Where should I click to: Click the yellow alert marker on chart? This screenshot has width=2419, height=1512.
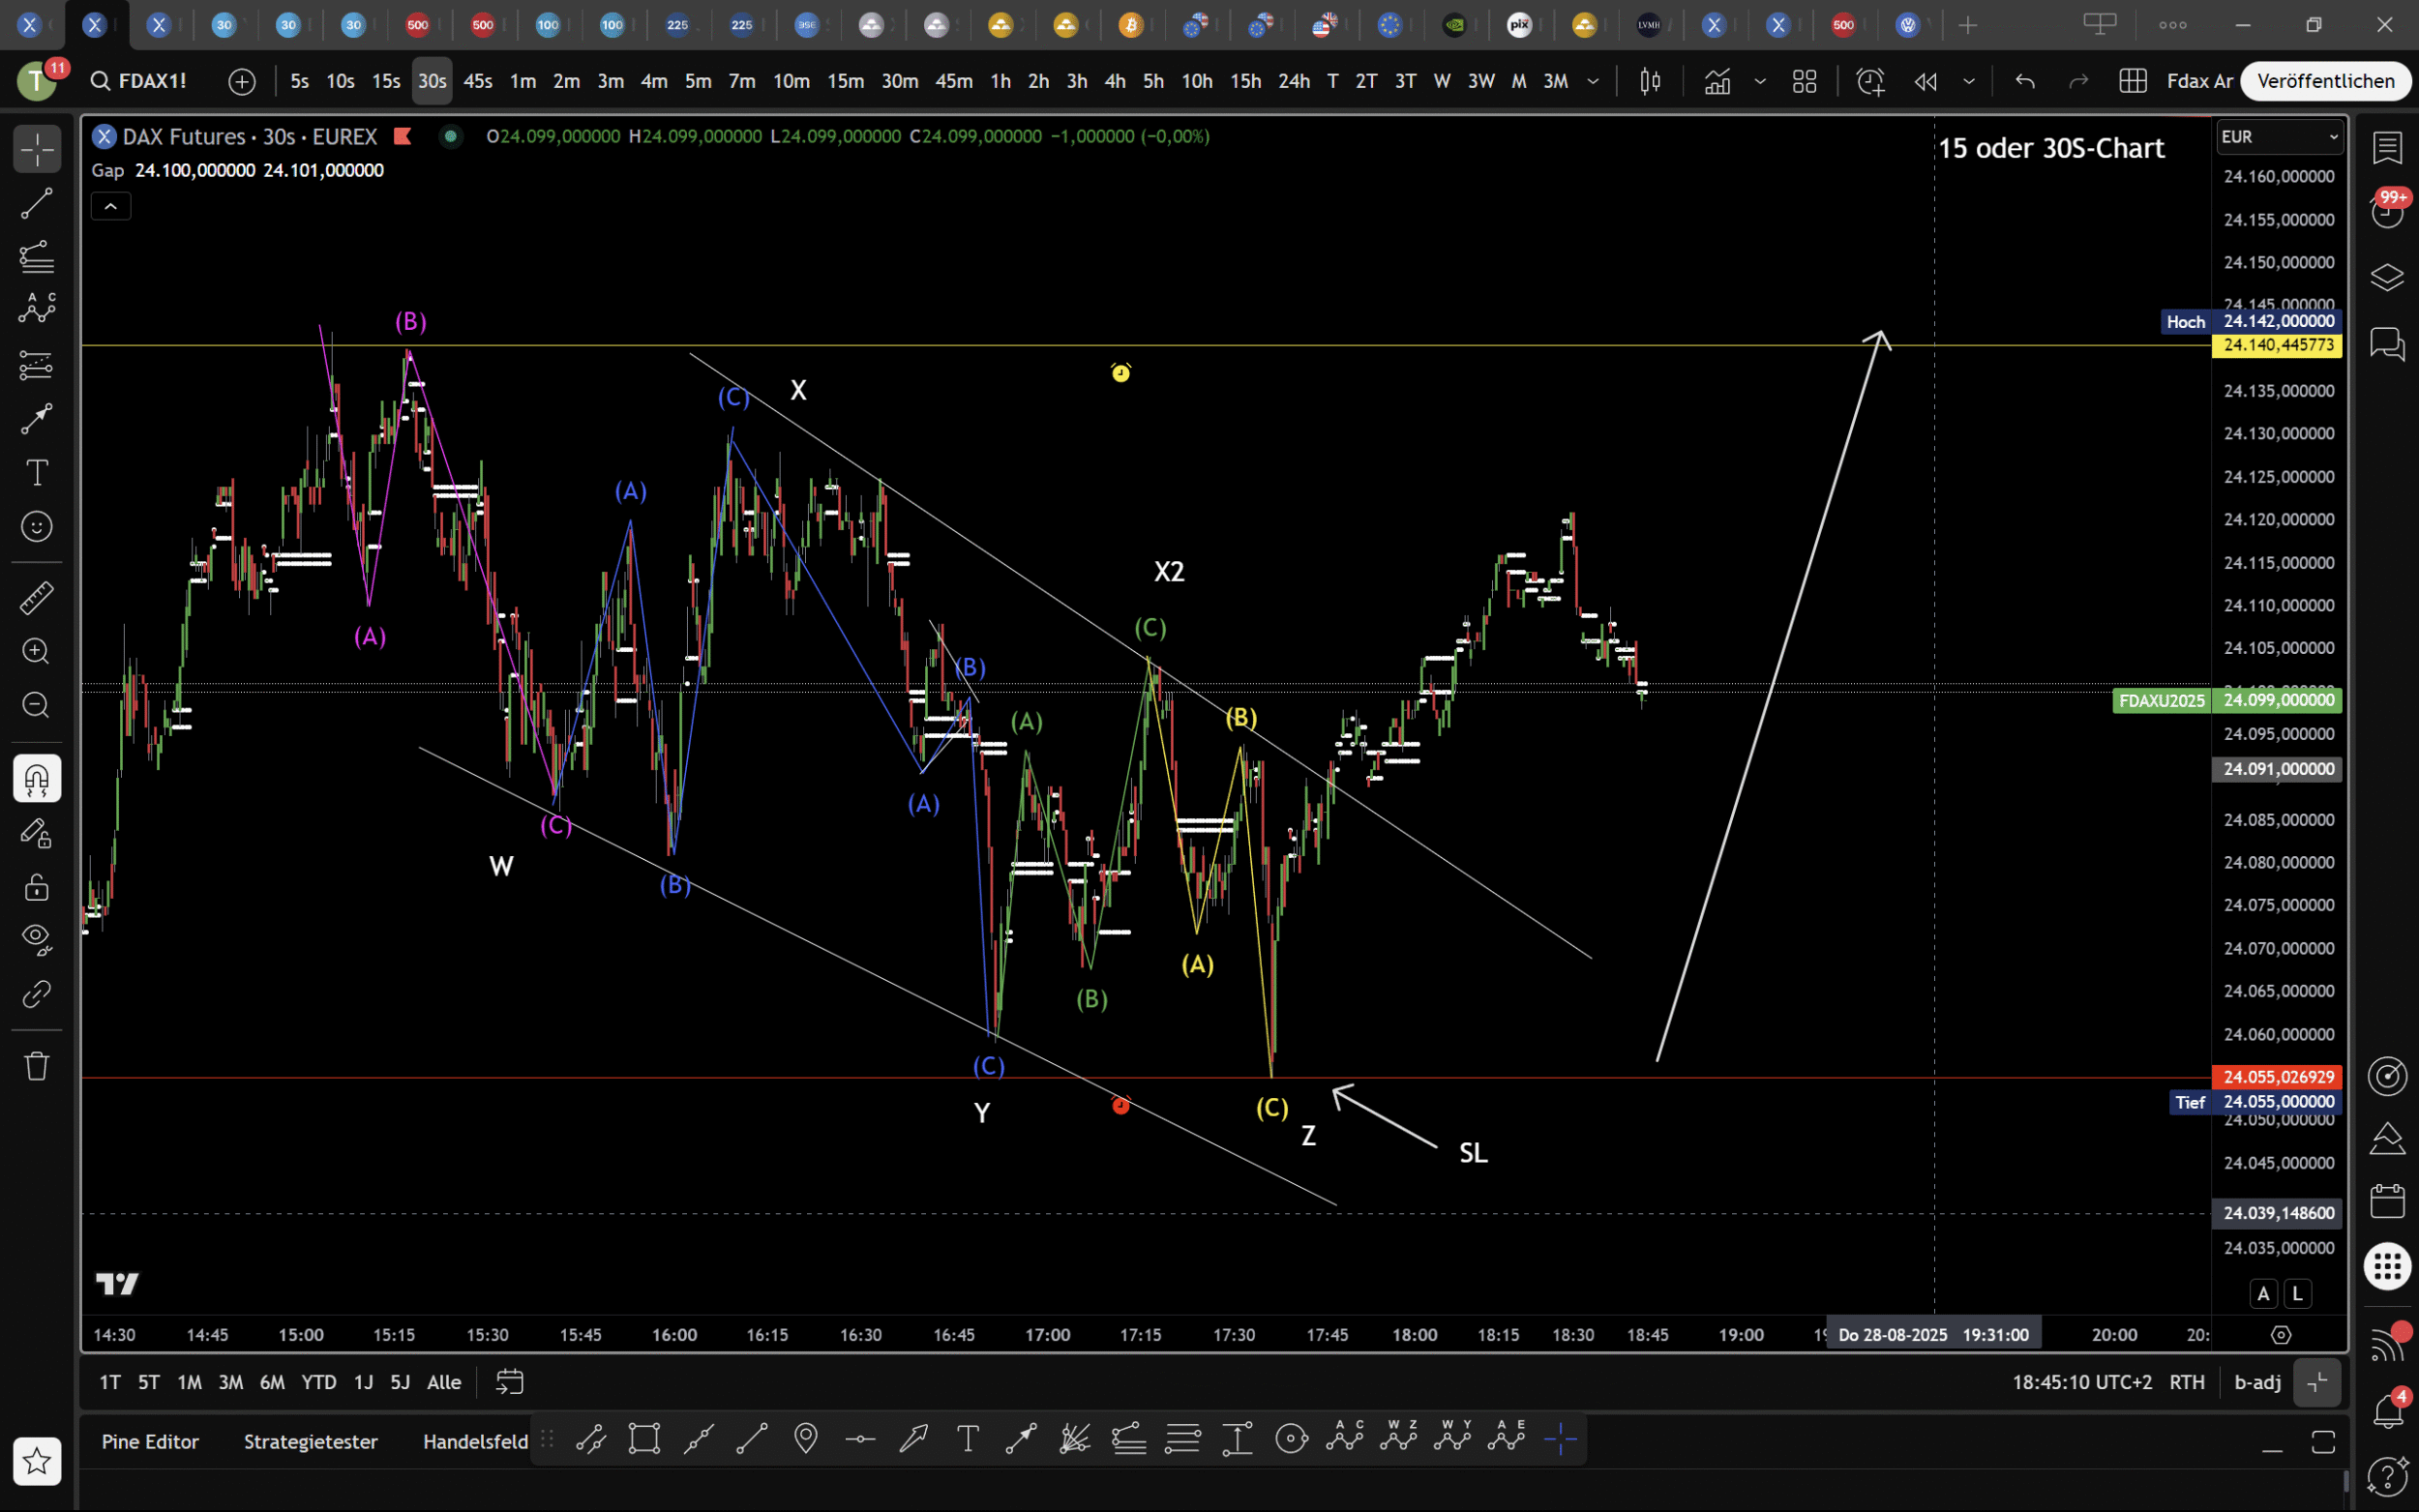pos(1120,373)
